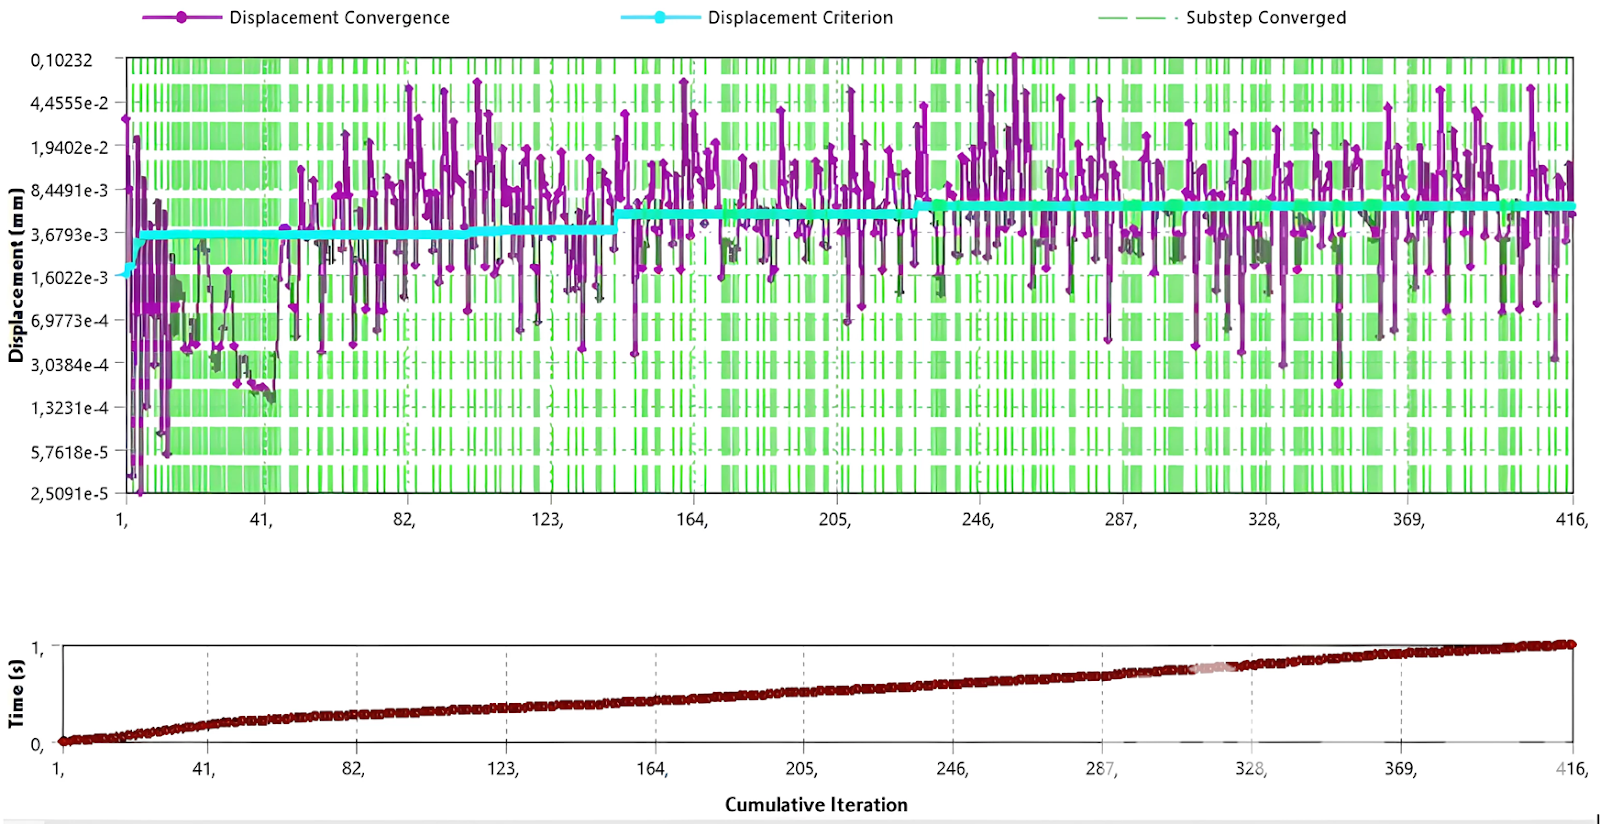Toggle the Substep Converged legend text

click(1265, 18)
